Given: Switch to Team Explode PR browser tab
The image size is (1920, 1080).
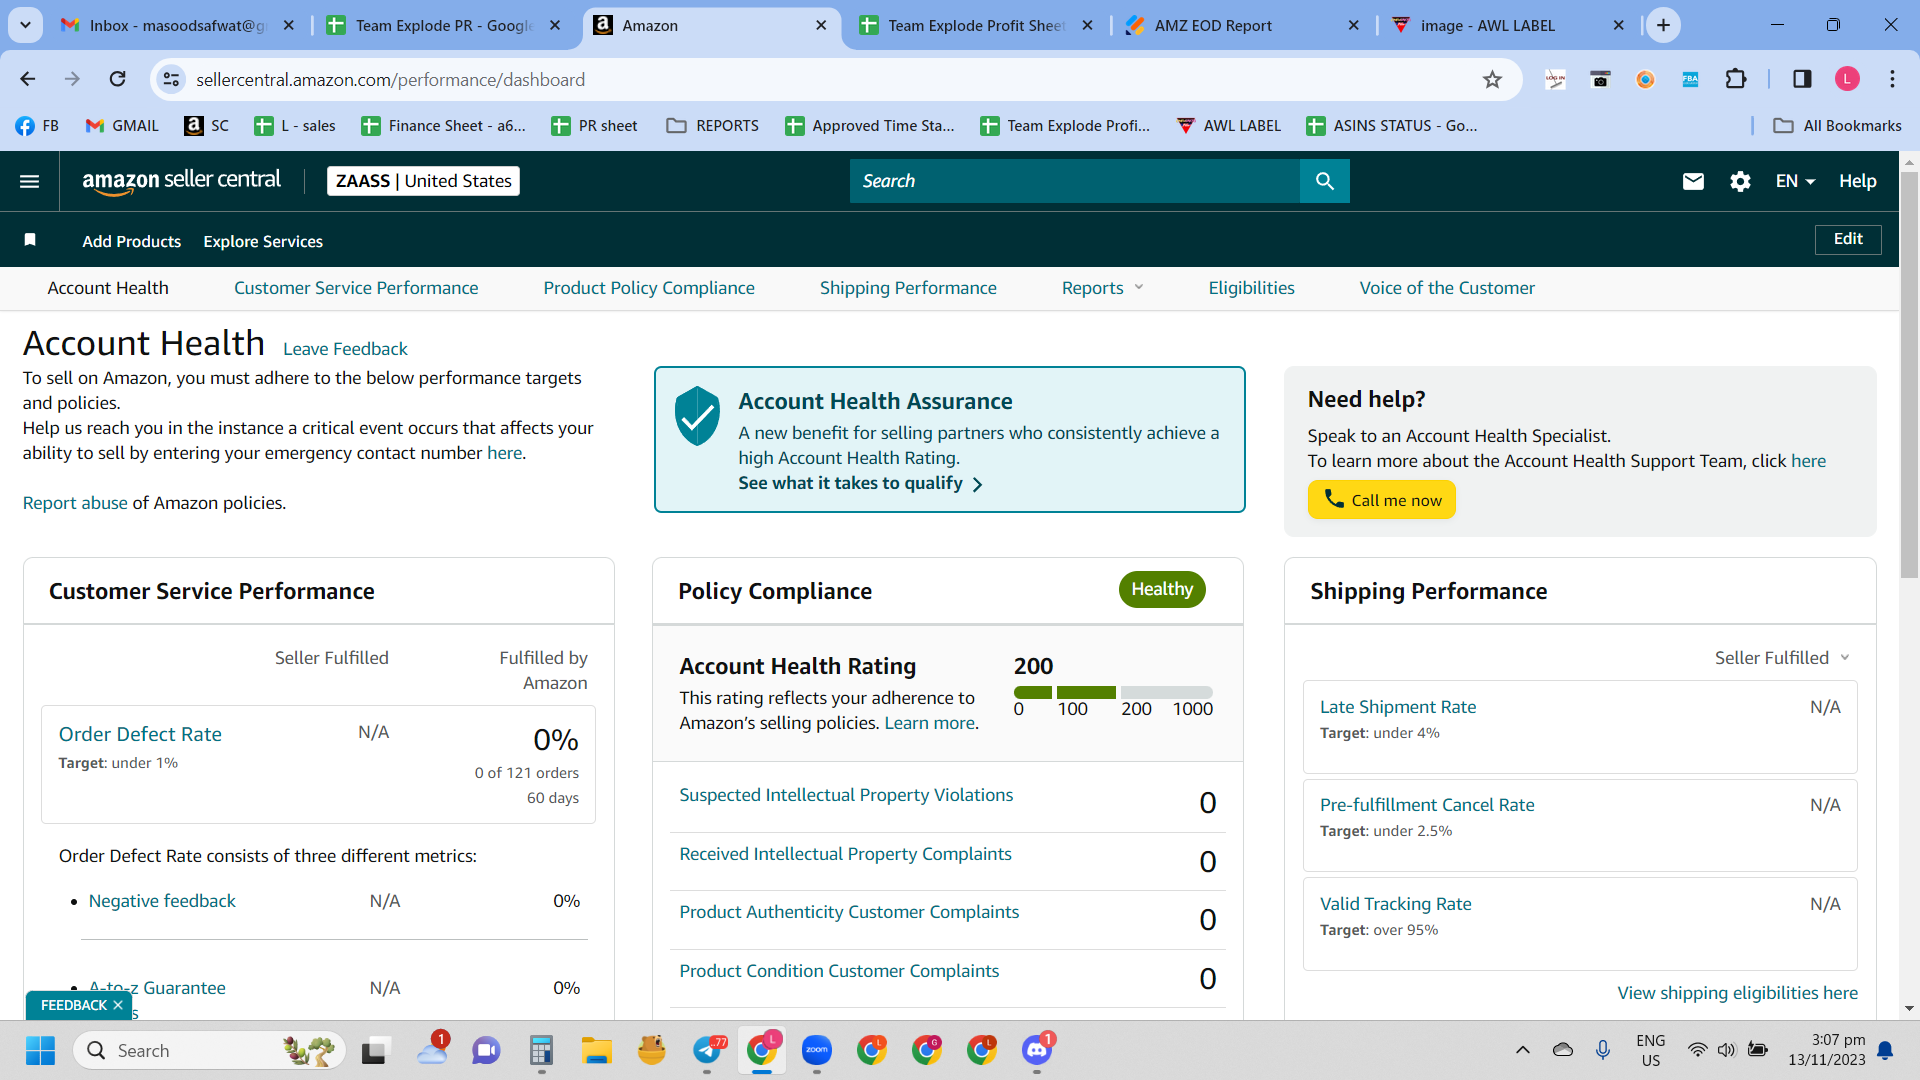Looking at the screenshot, I should click(446, 25).
